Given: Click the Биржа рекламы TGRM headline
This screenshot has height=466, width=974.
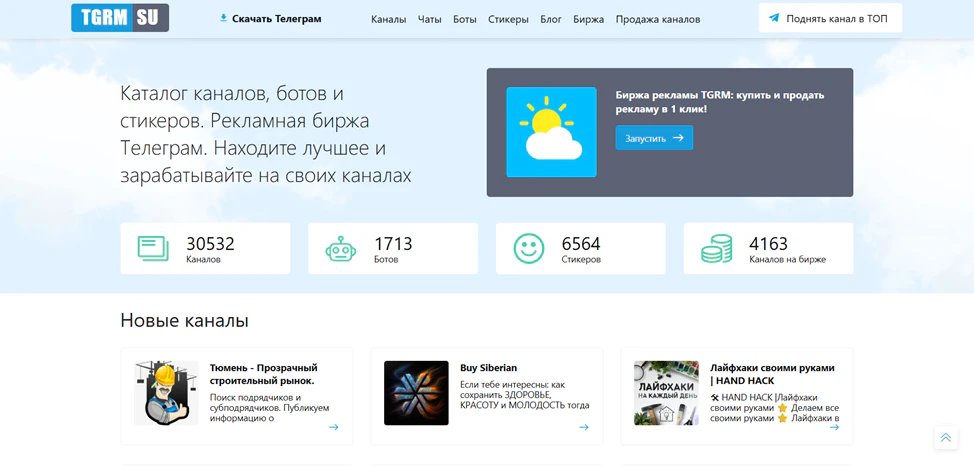Looking at the screenshot, I should coord(720,102).
